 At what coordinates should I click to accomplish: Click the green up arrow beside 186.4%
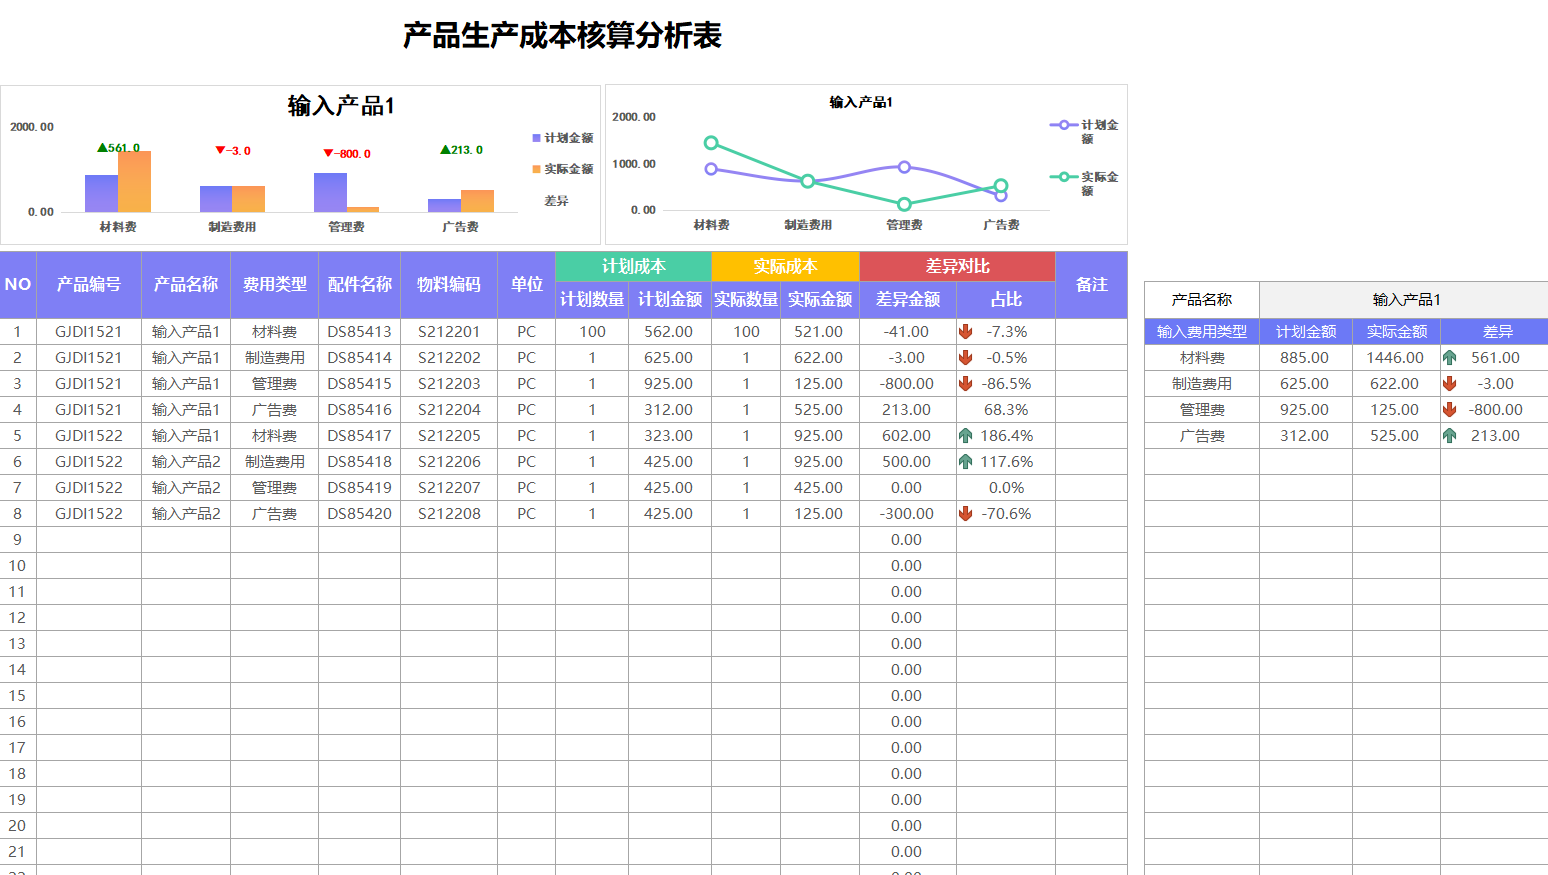(963, 435)
